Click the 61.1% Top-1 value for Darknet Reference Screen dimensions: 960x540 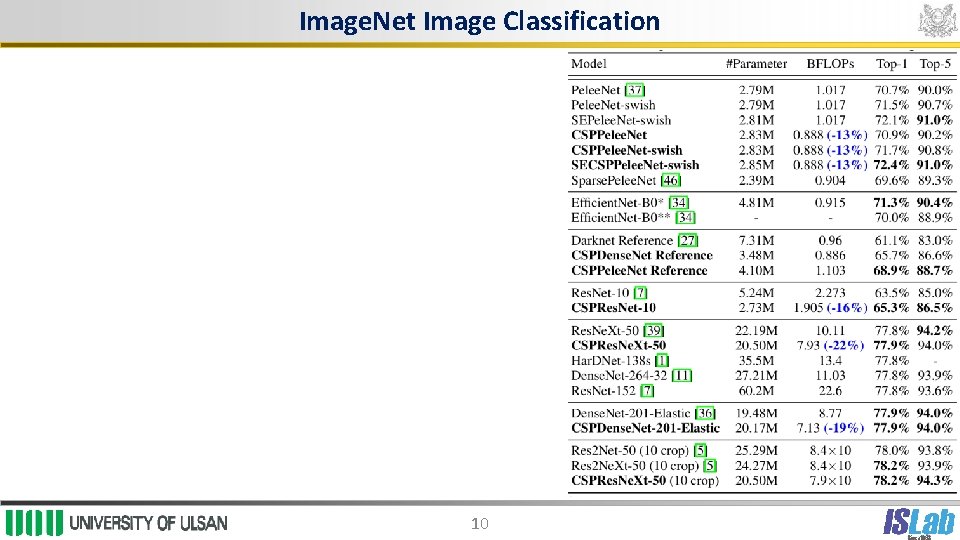891,241
